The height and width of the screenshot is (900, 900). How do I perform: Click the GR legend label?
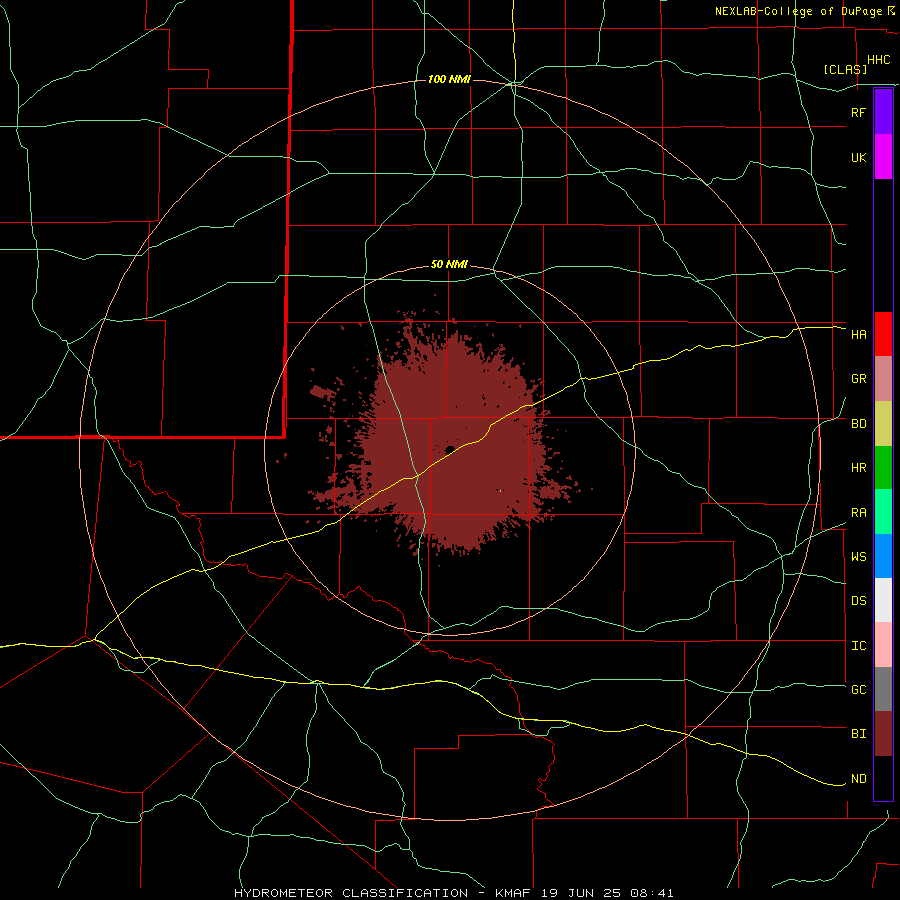[858, 379]
